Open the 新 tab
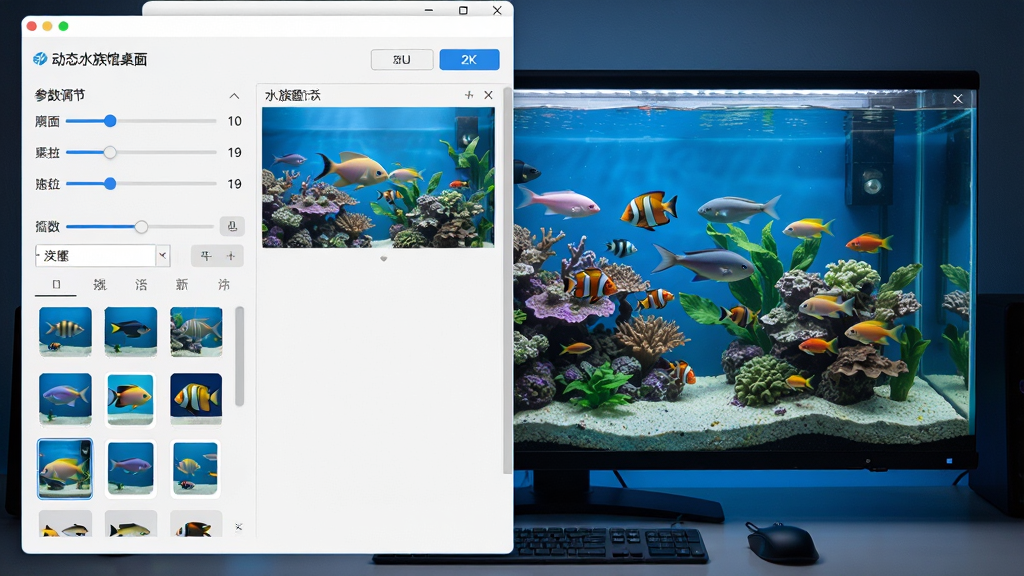Image resolution: width=1024 pixels, height=576 pixels. click(182, 285)
